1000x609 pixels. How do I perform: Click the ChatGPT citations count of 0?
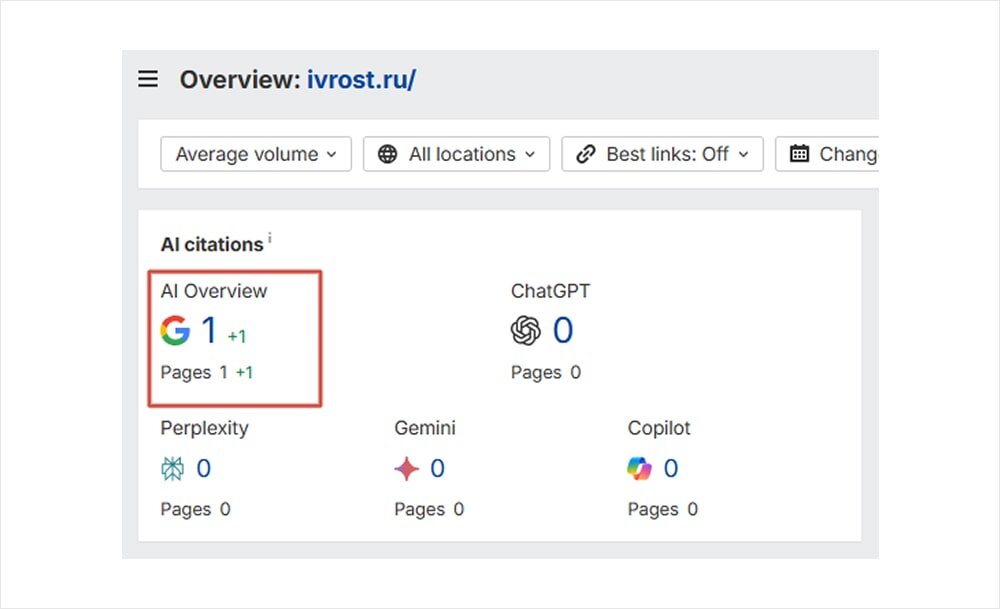pyautogui.click(x=562, y=330)
